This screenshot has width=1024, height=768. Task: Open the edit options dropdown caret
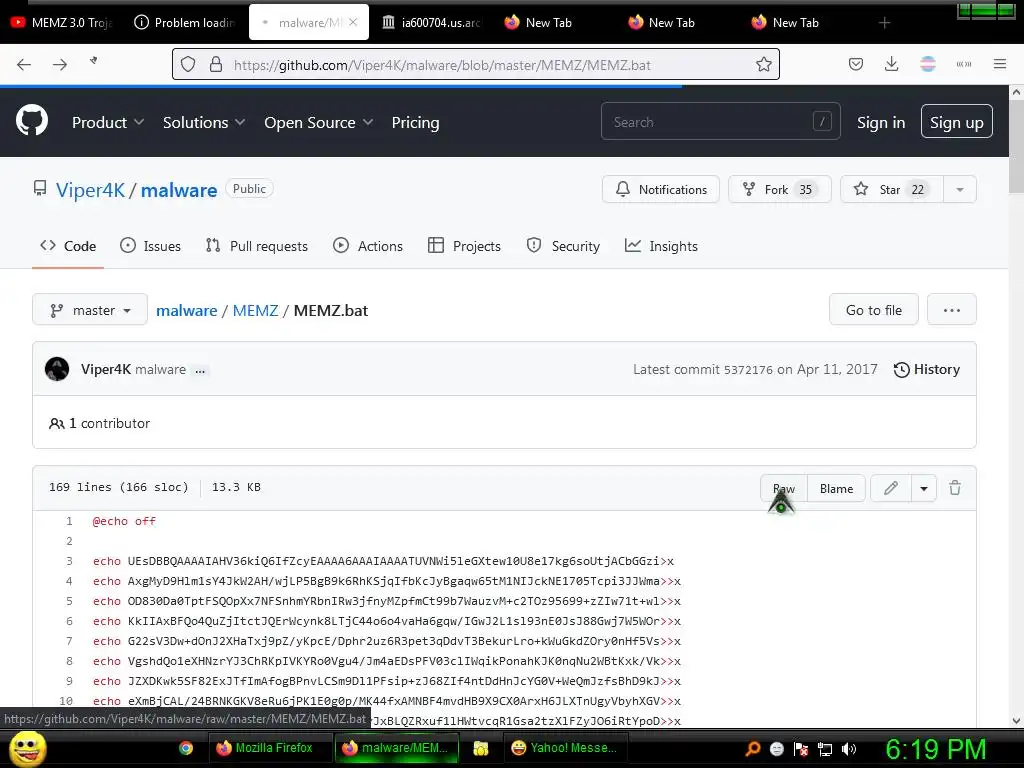point(923,488)
